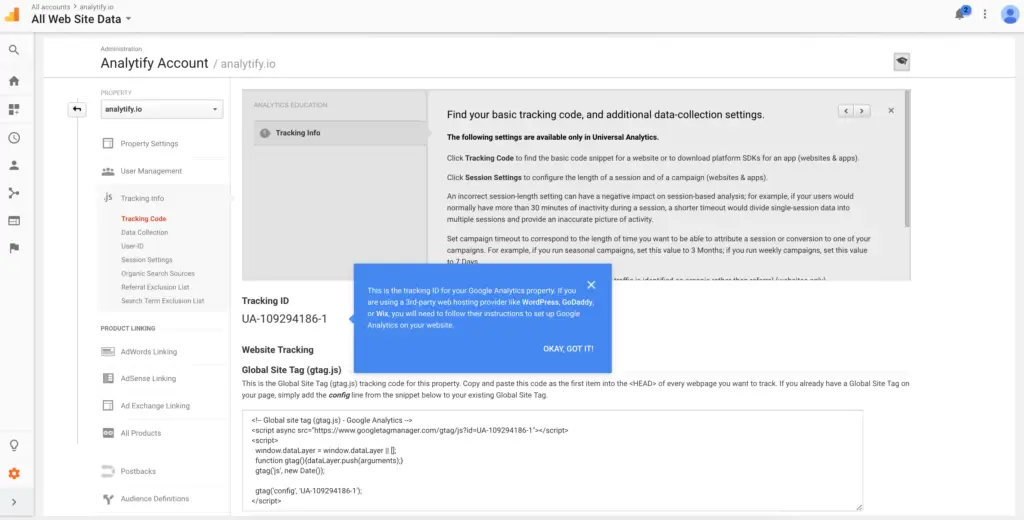Open notifications bell icon
This screenshot has width=1024, height=520.
coord(961,14)
